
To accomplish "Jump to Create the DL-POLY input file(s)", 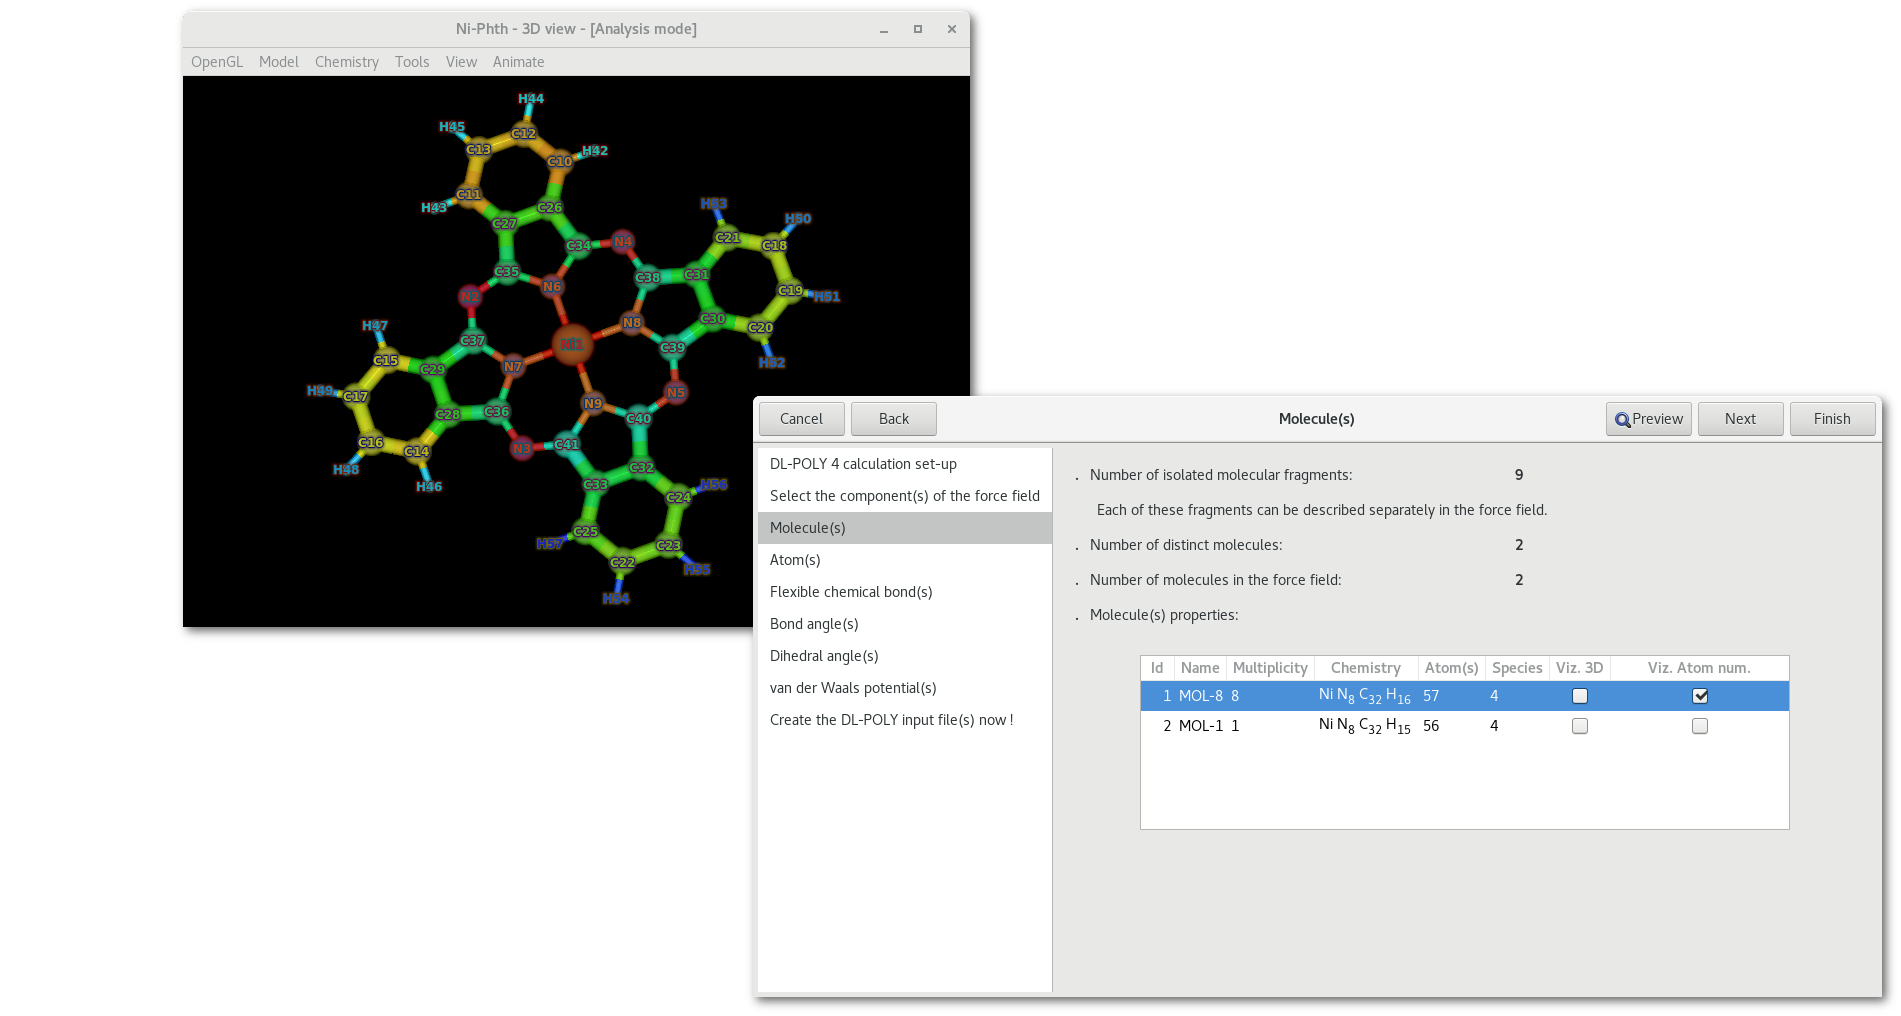I will 891,720.
